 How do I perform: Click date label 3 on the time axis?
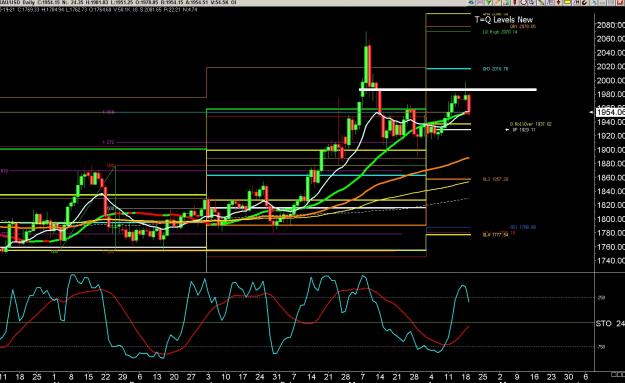click(x=208, y=377)
